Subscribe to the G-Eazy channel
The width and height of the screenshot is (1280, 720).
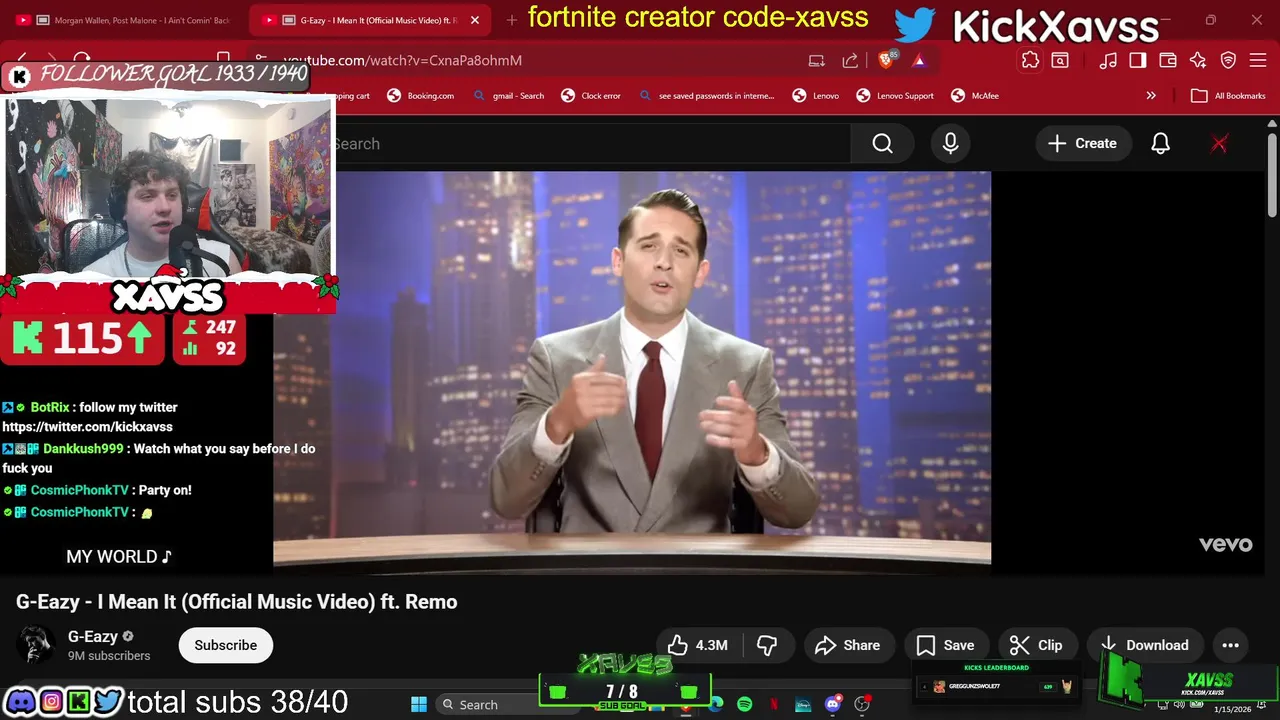(225, 645)
